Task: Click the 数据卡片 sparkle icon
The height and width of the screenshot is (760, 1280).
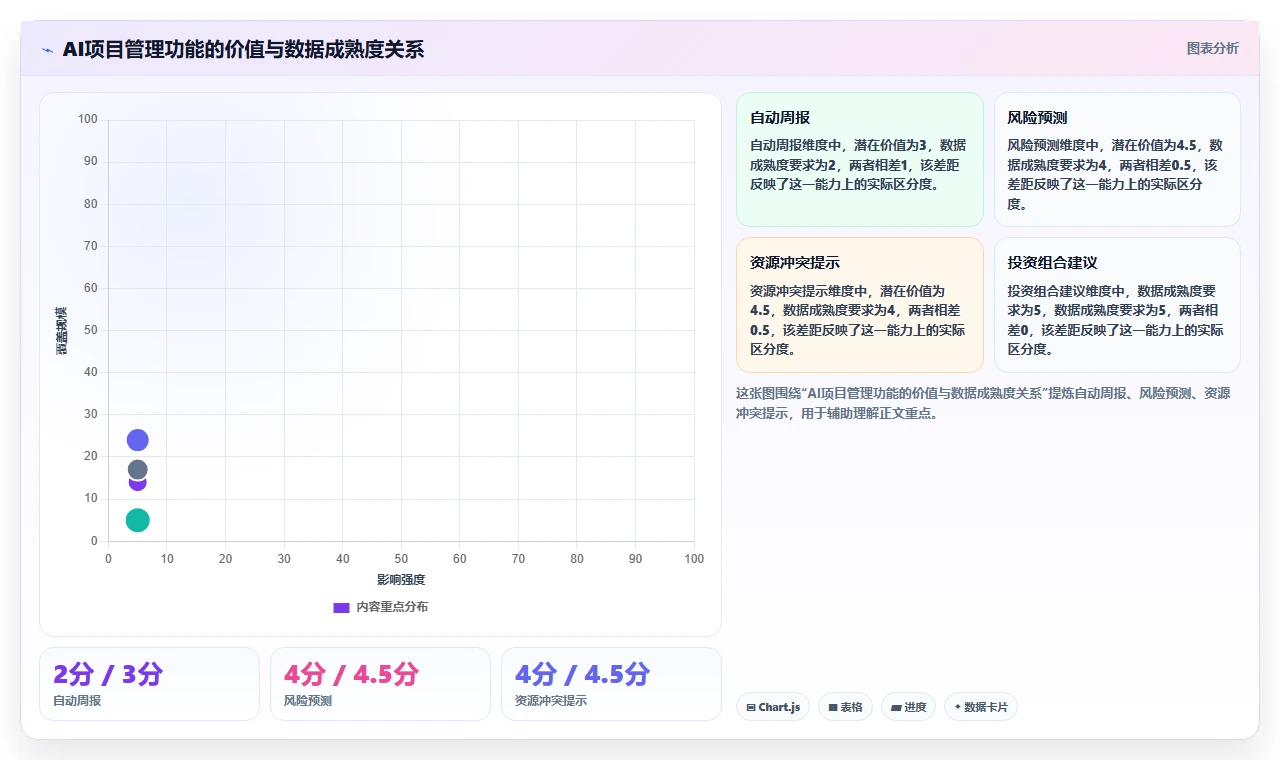Action: coord(957,707)
